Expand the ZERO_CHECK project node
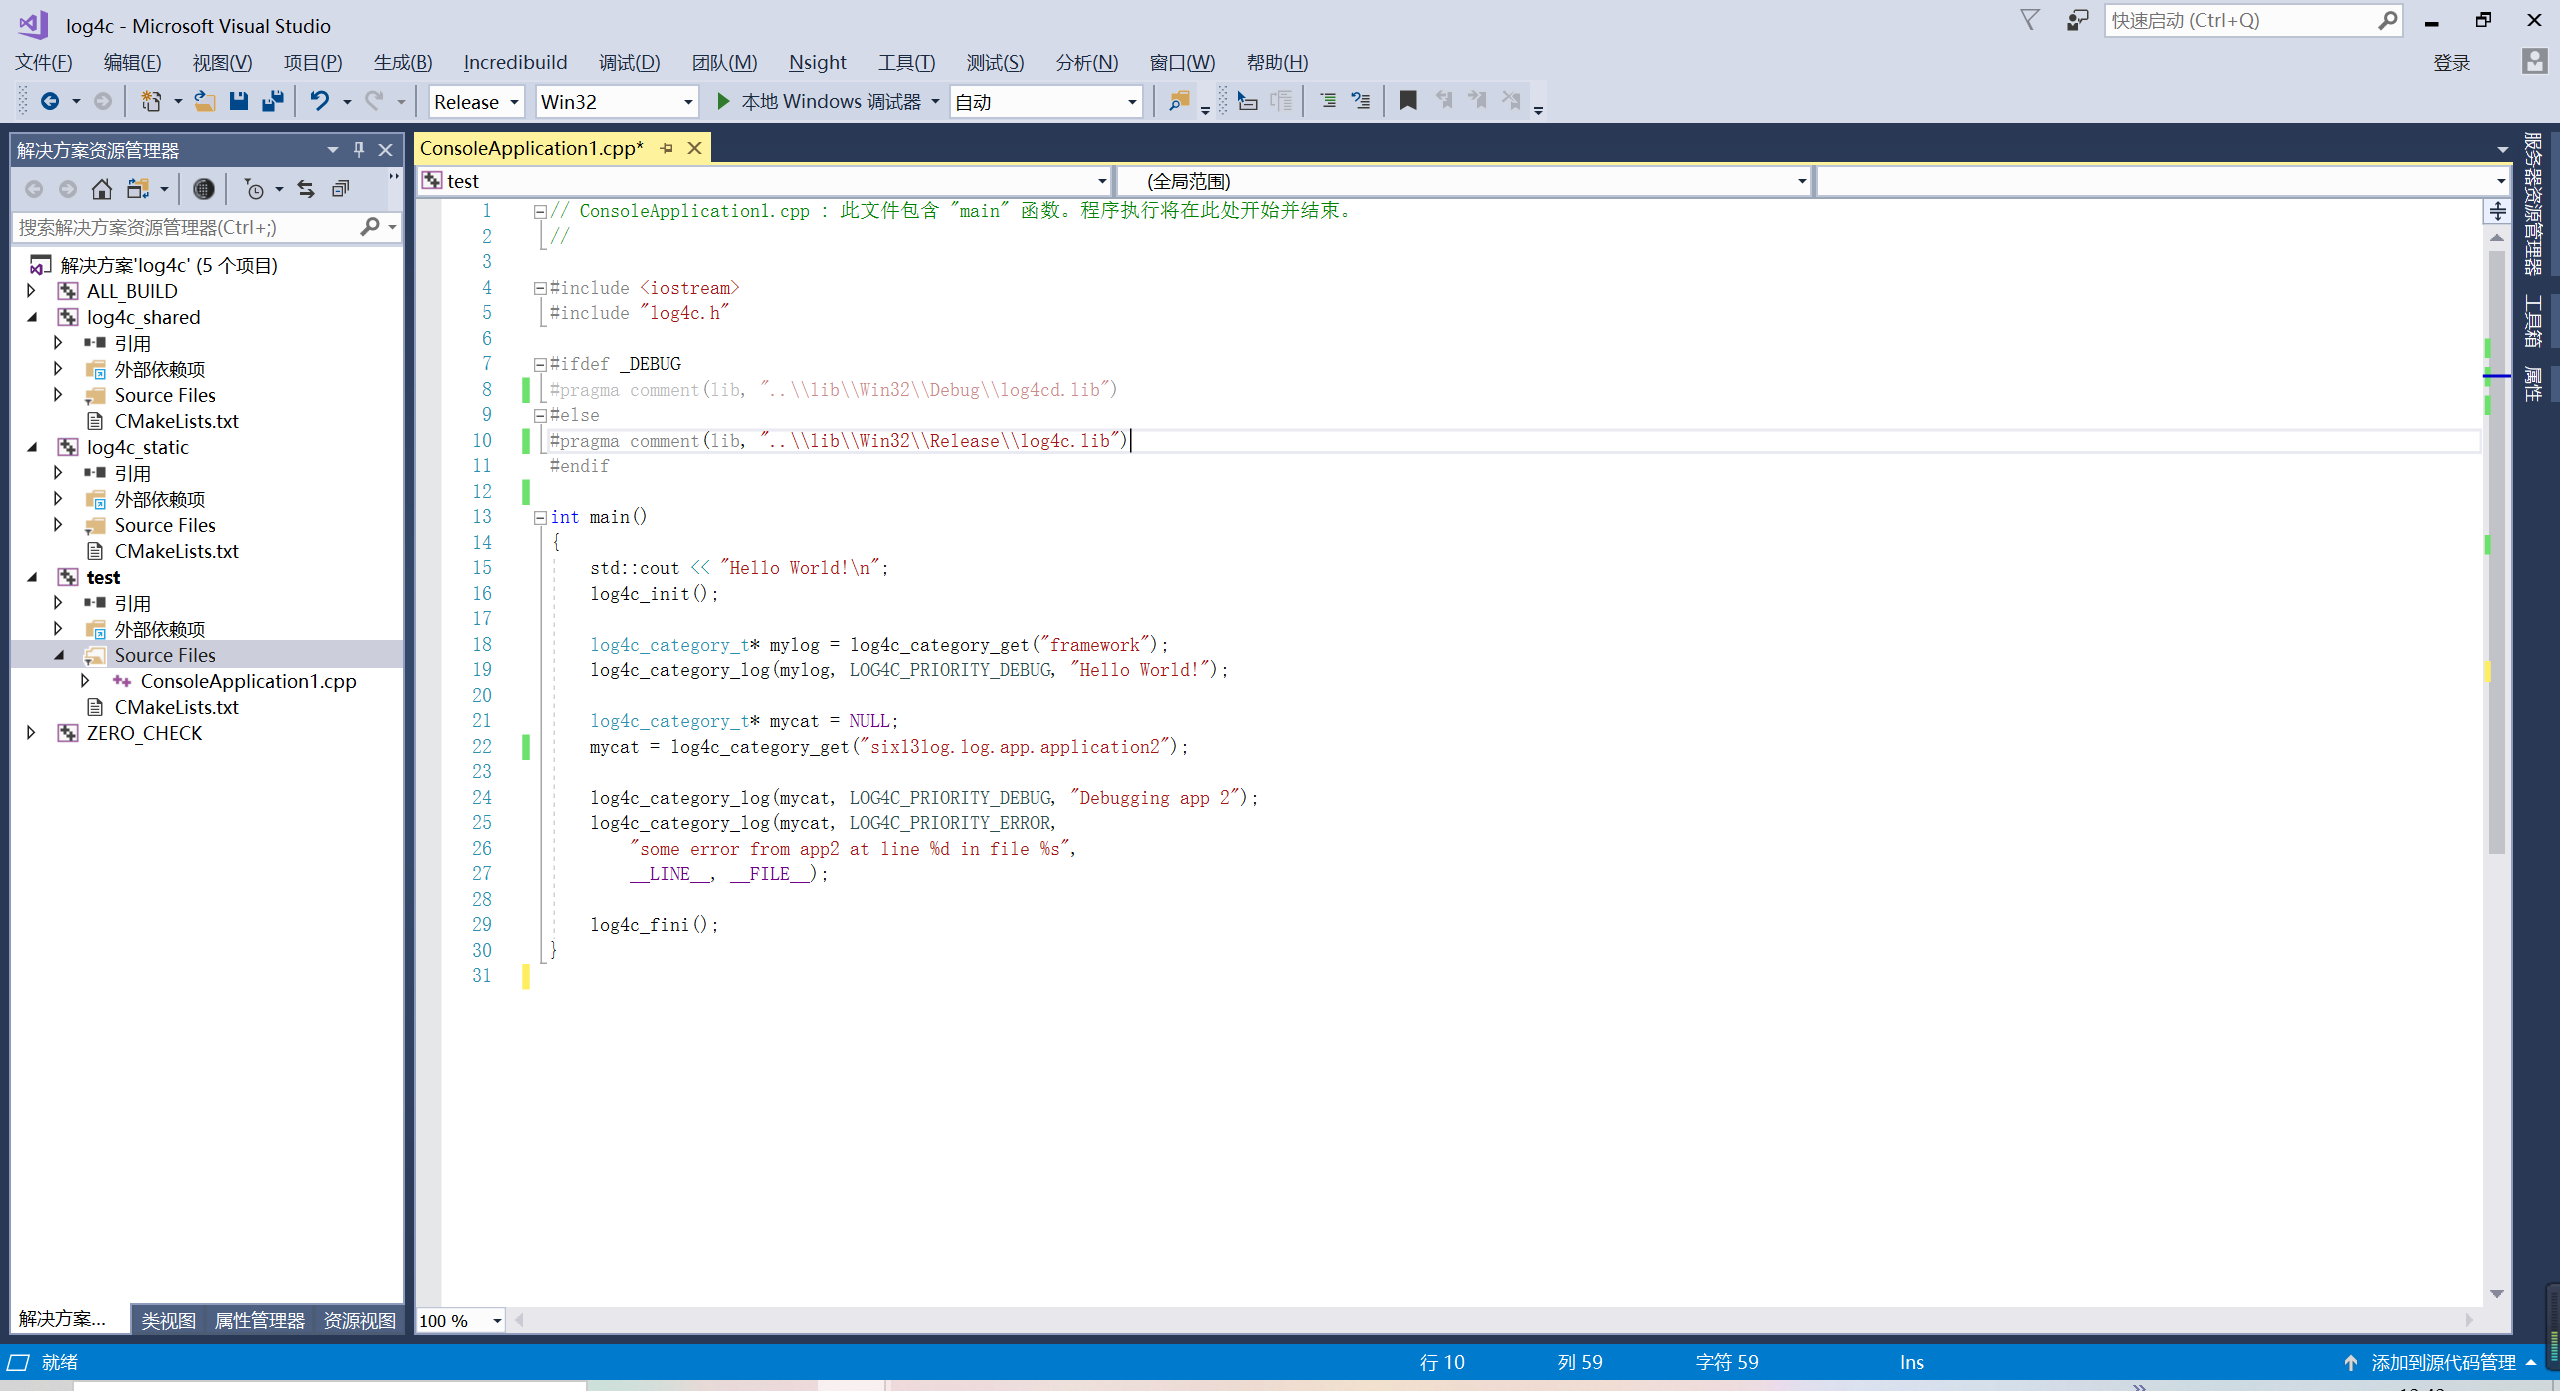The width and height of the screenshot is (2560, 1391). point(31,732)
